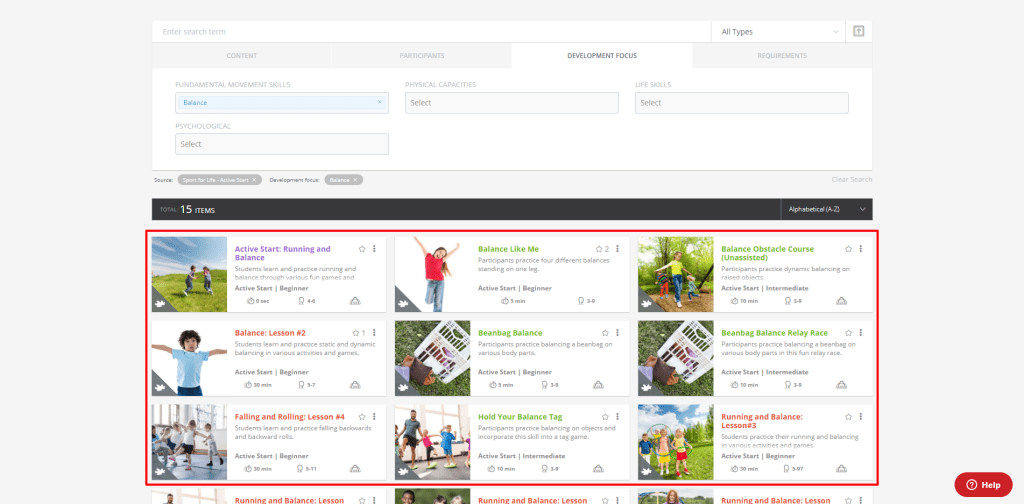
Task: Click the facility icon on Falling and Rolling: Lesson #4
Action: pyautogui.click(x=355, y=469)
